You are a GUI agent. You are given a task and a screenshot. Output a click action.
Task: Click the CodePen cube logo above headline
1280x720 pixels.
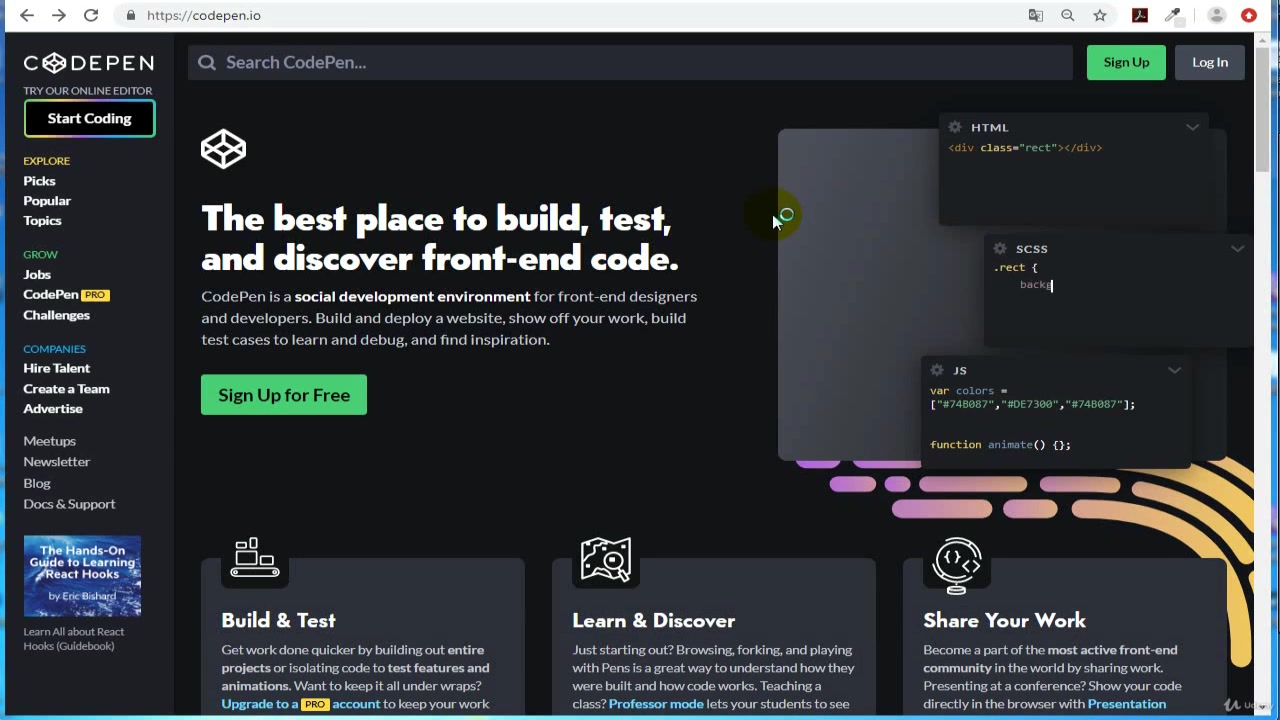223,149
